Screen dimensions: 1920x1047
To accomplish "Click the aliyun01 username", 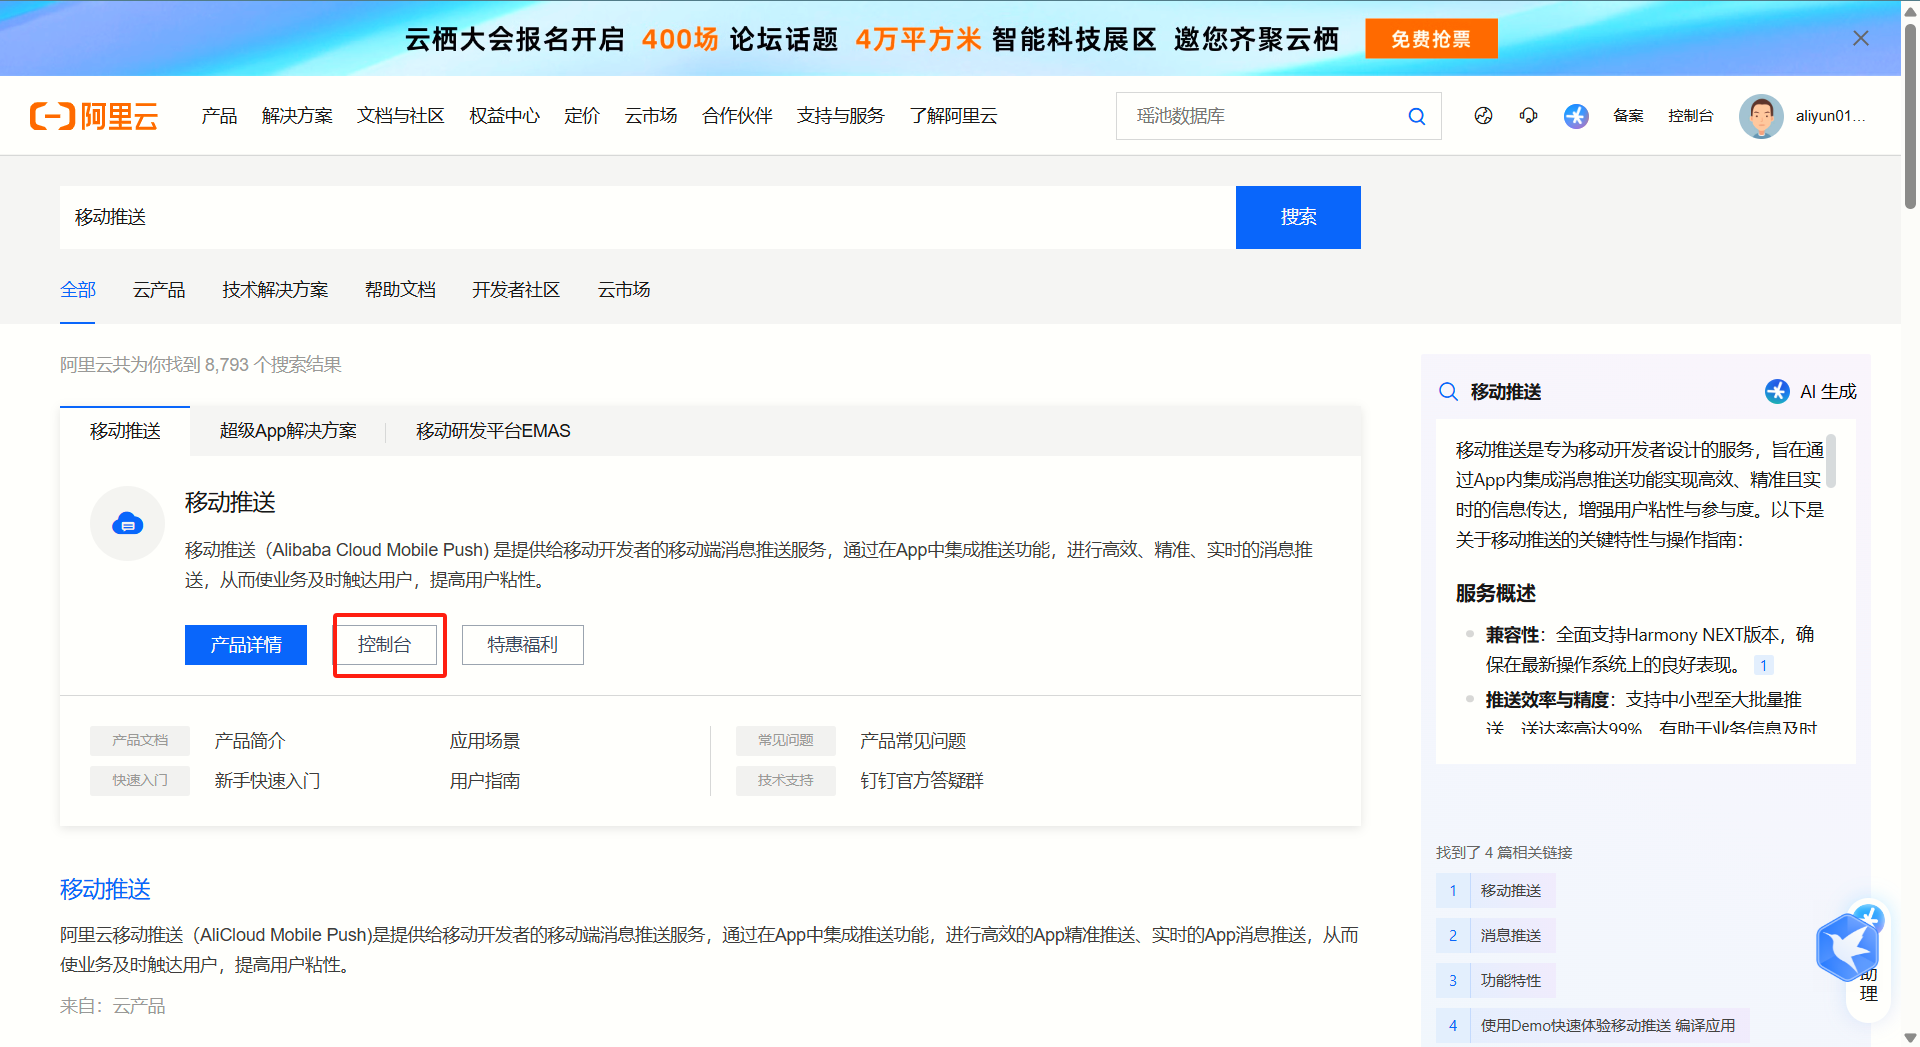I will pyautogui.click(x=1830, y=116).
